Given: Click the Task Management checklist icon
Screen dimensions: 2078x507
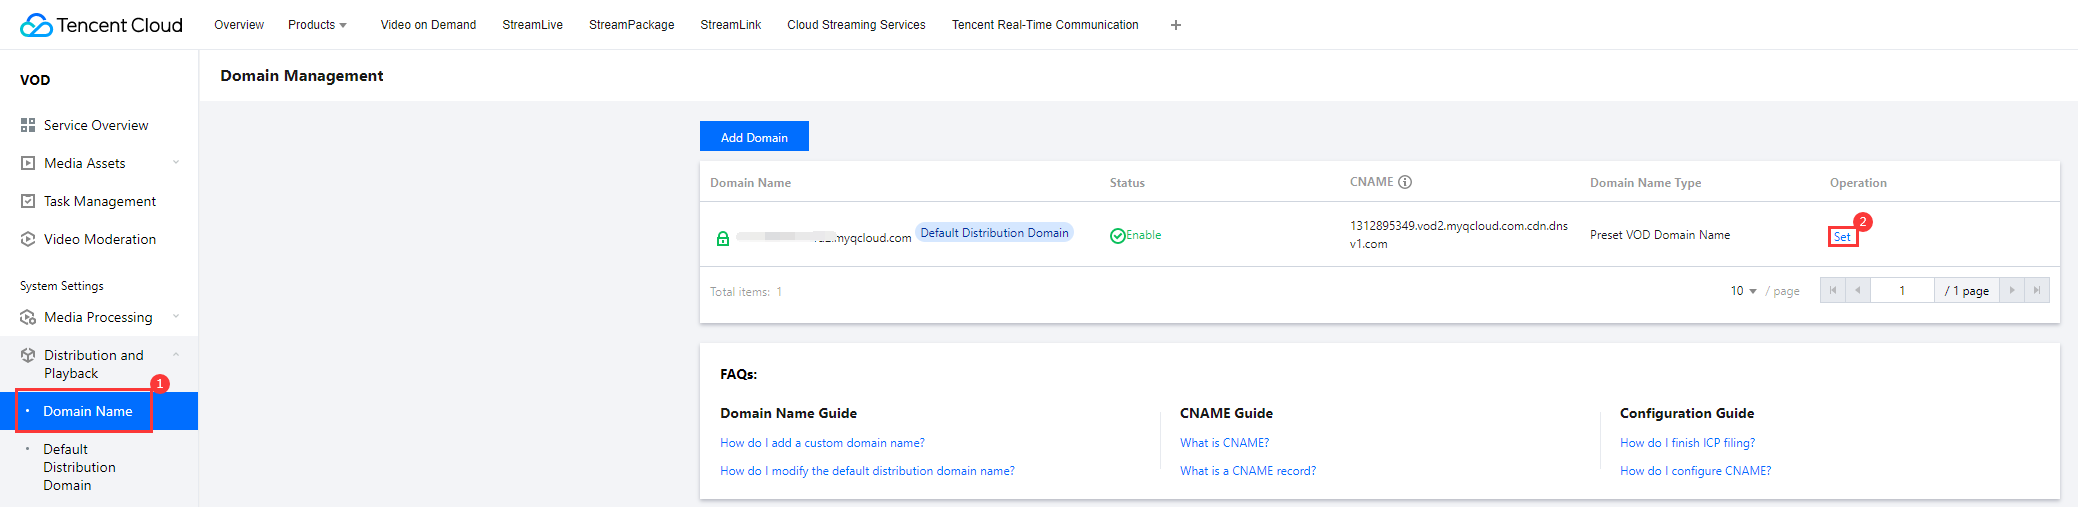Looking at the screenshot, I should click(x=28, y=201).
